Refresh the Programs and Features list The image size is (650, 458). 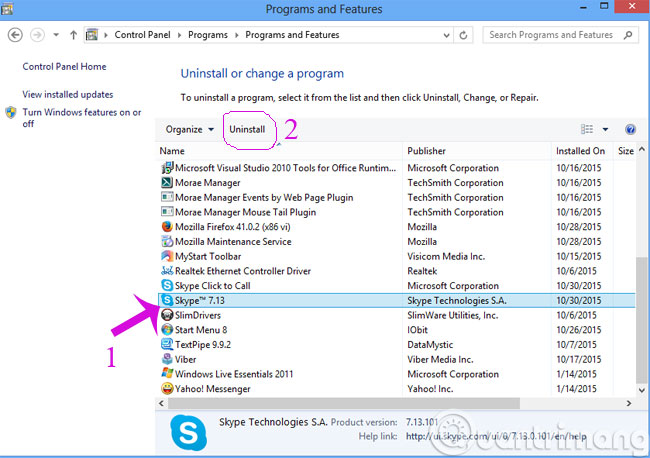click(463, 35)
